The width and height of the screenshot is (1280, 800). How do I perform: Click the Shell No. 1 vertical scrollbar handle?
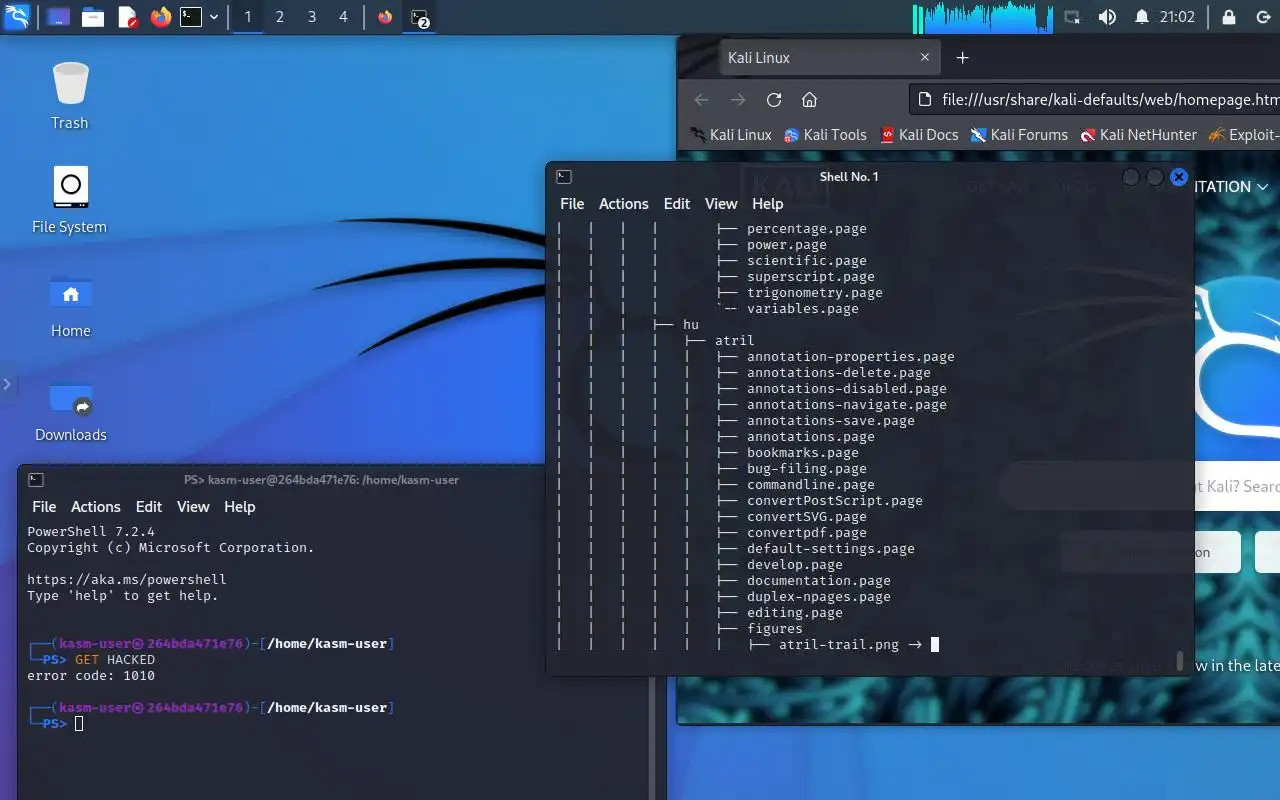1180,661
